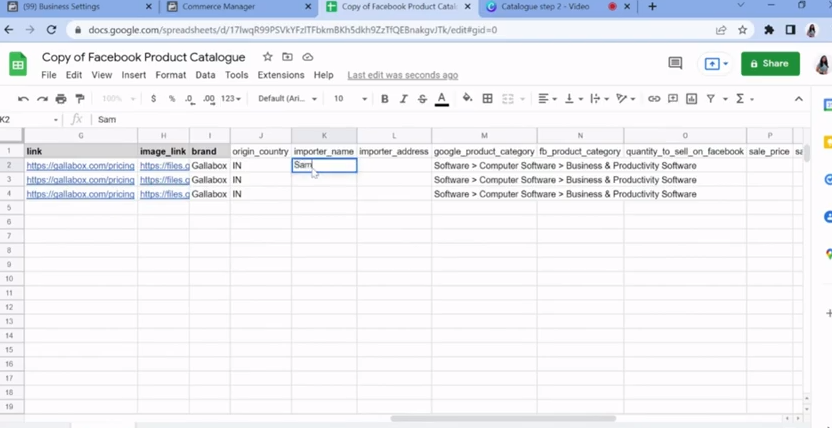Star the spreadsheet document
The image size is (832, 428).
tap(267, 57)
